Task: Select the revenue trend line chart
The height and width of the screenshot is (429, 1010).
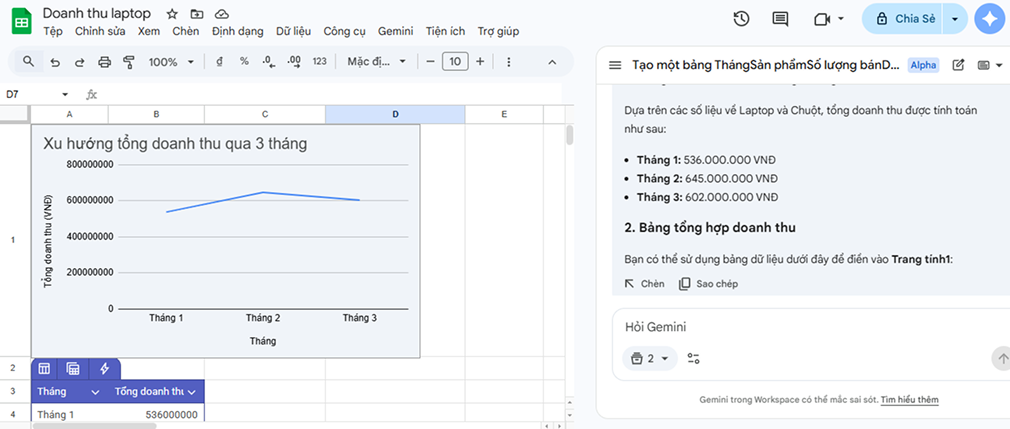Action: tap(225, 241)
